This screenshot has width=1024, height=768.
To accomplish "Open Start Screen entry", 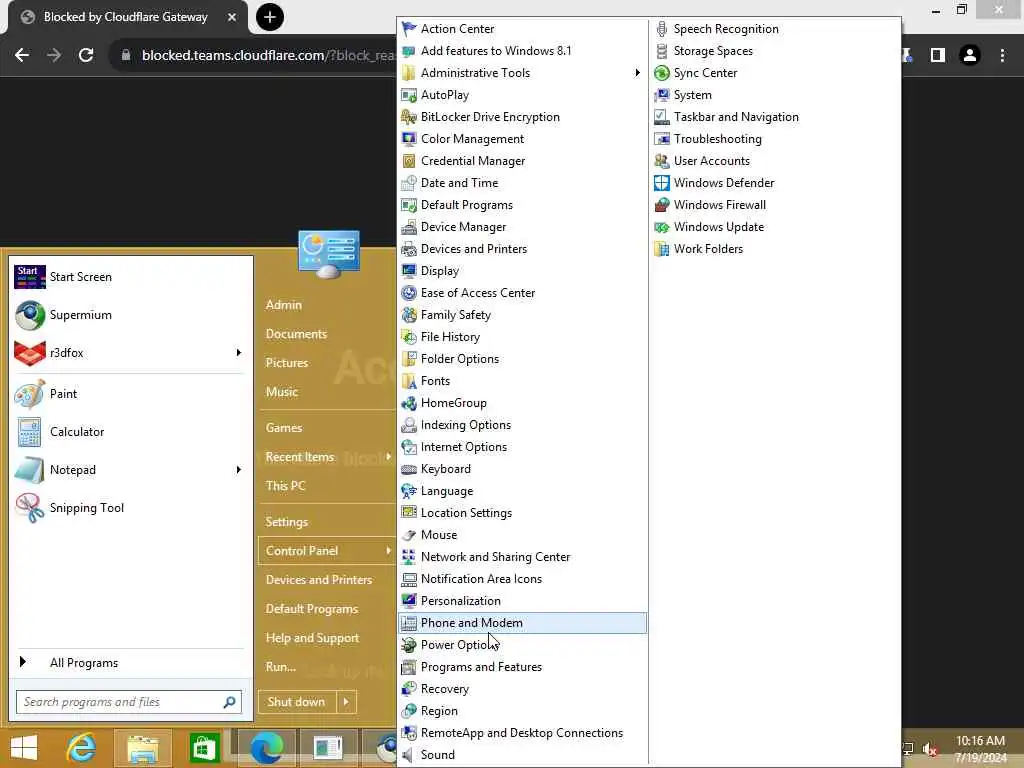I will (x=129, y=277).
